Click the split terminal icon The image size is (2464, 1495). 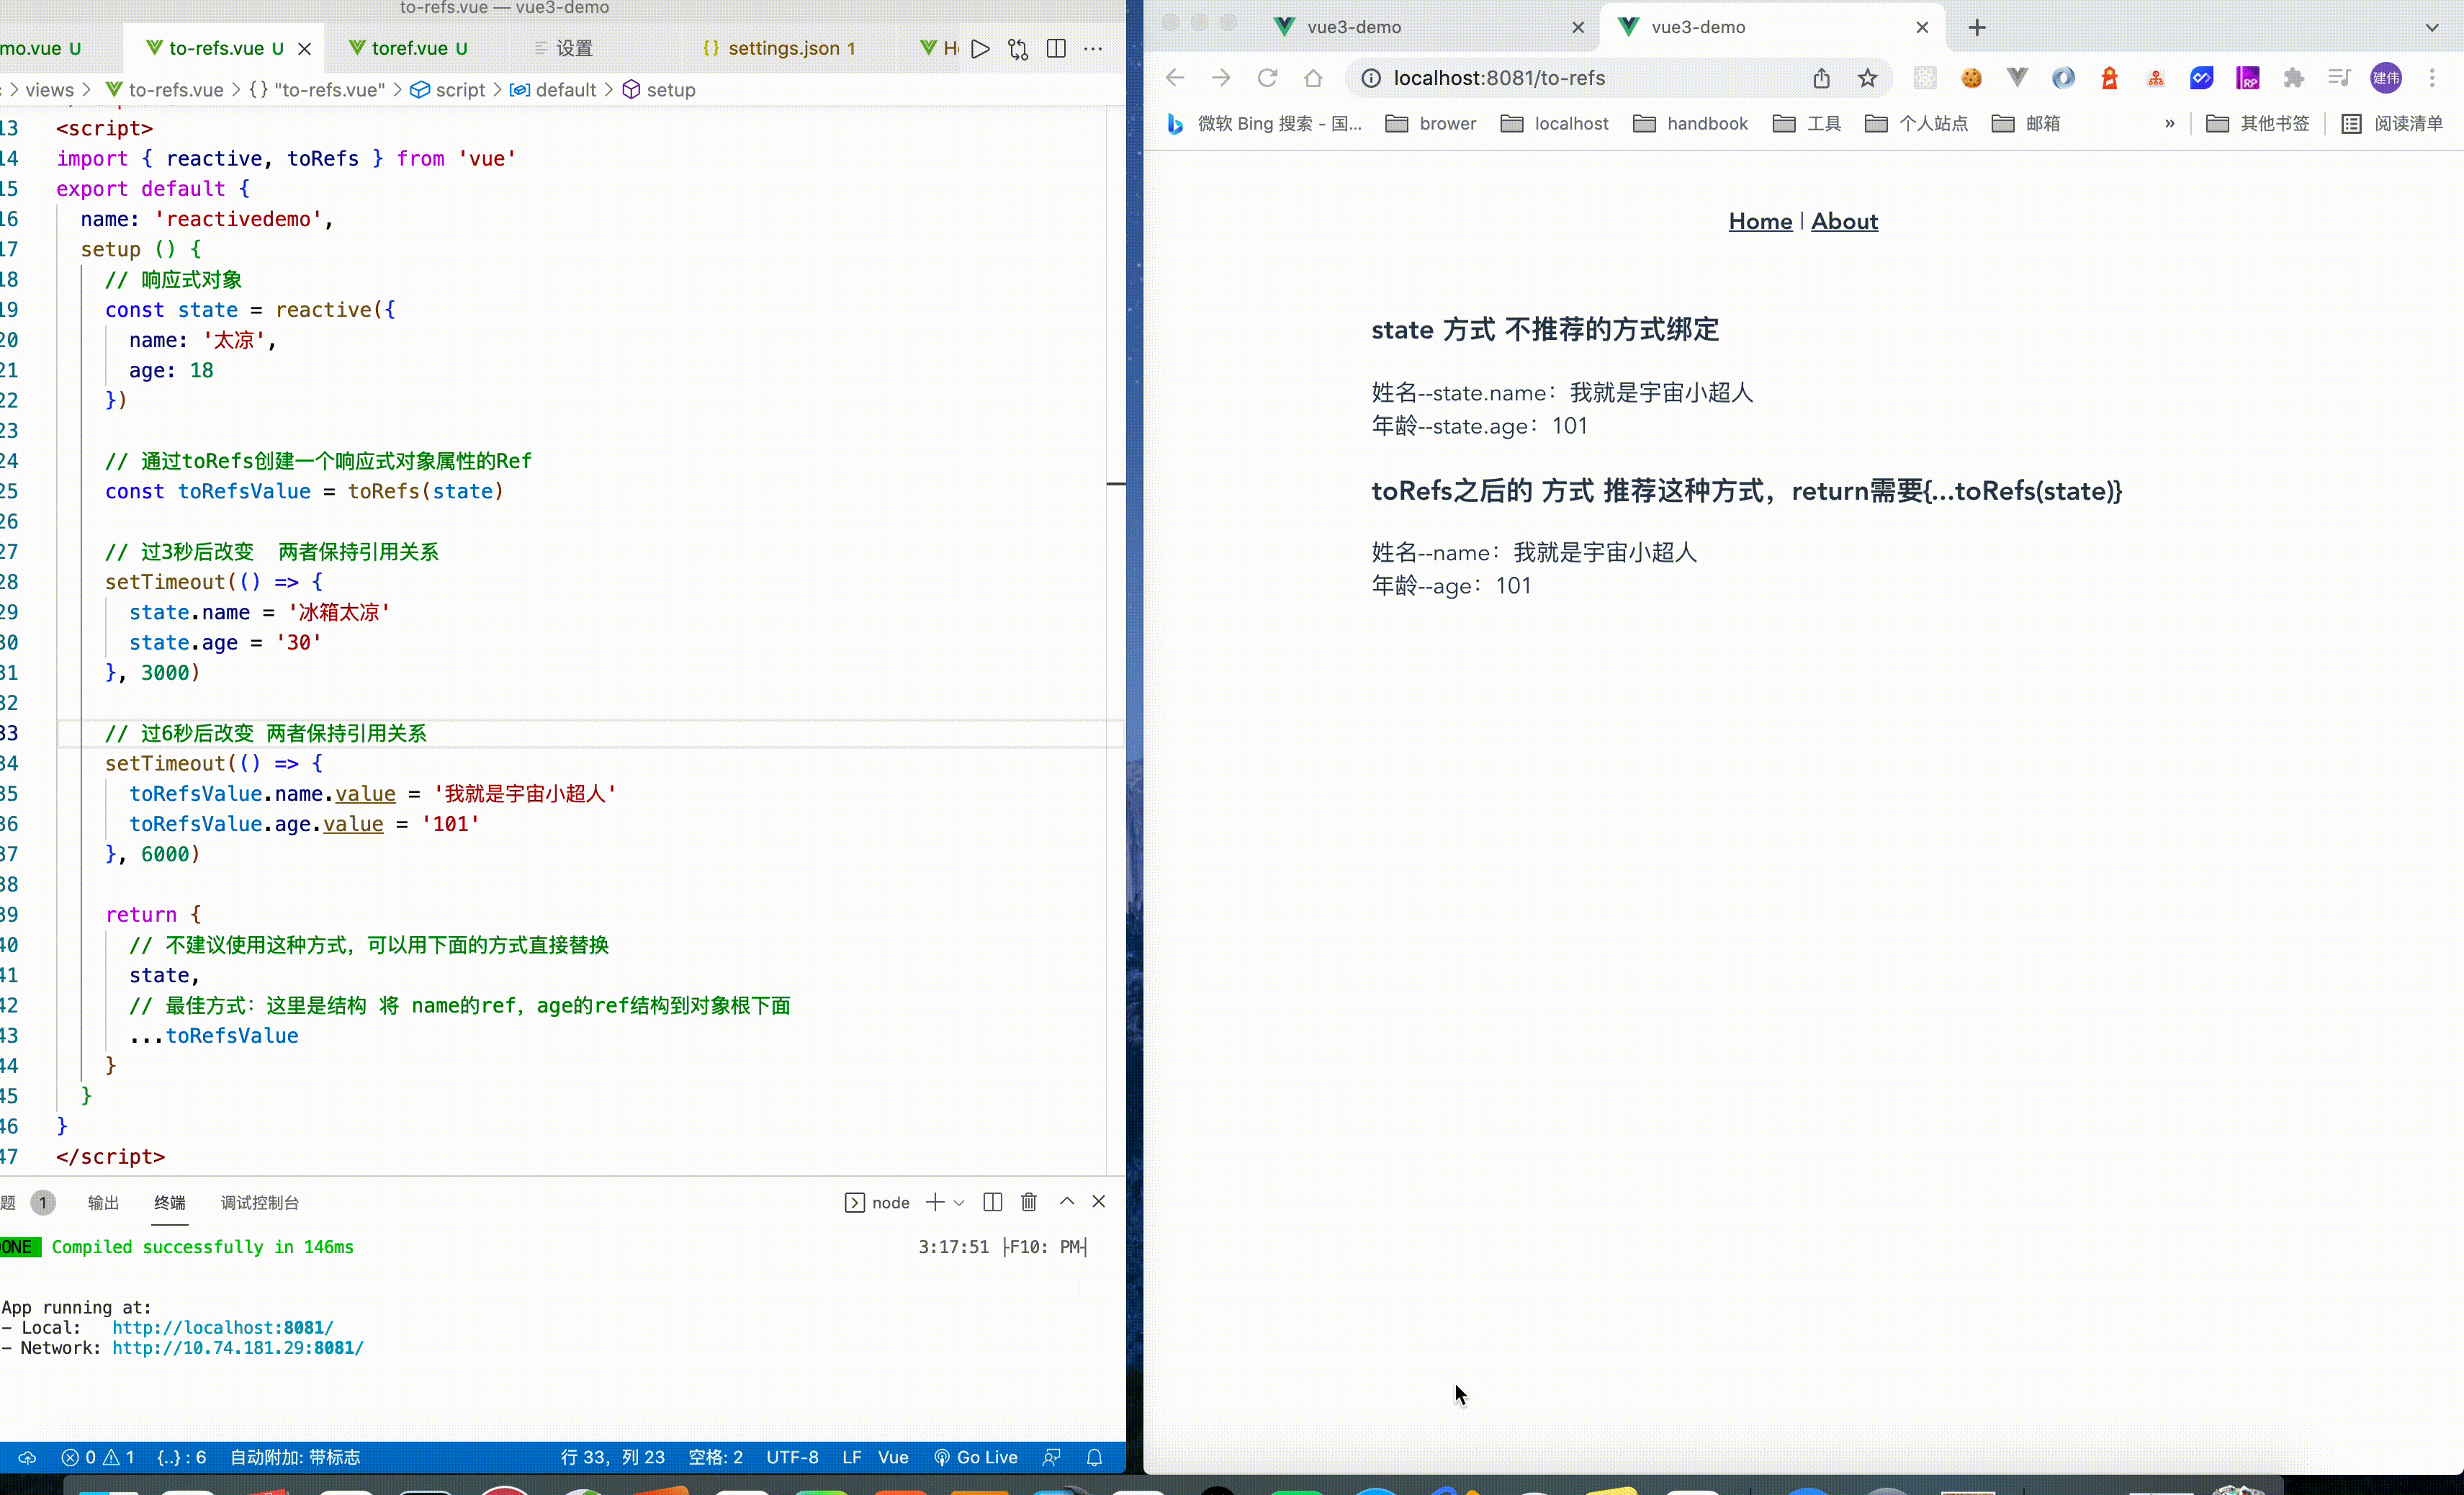[x=992, y=1202]
